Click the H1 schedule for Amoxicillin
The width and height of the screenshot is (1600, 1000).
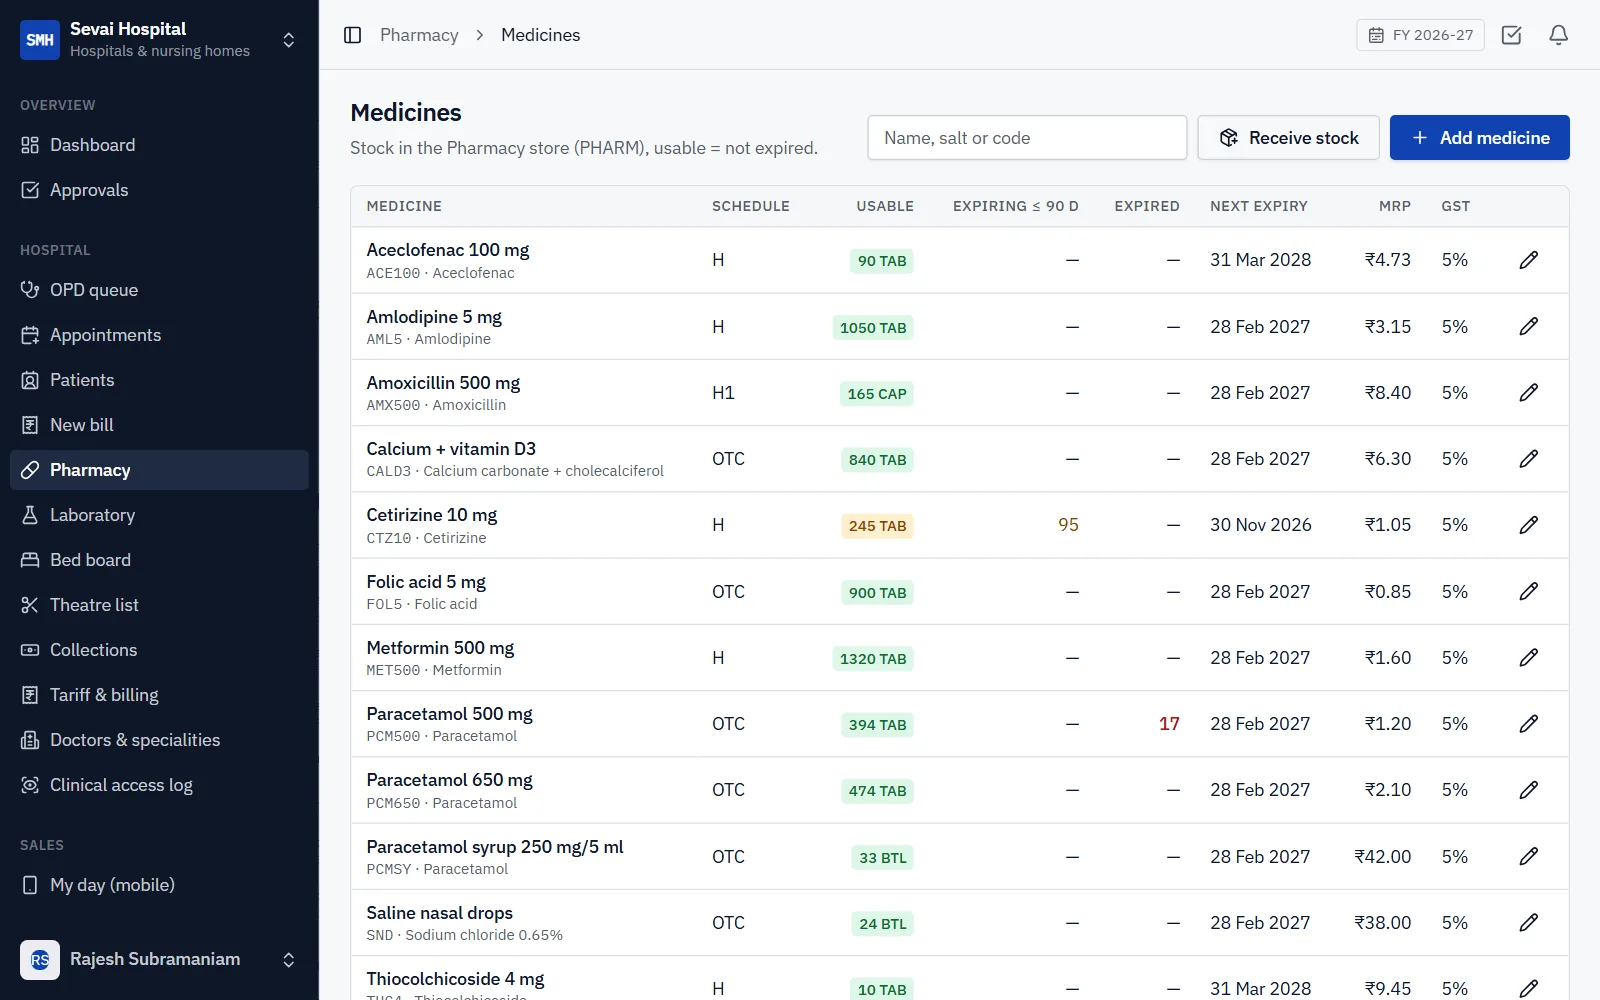click(x=723, y=393)
